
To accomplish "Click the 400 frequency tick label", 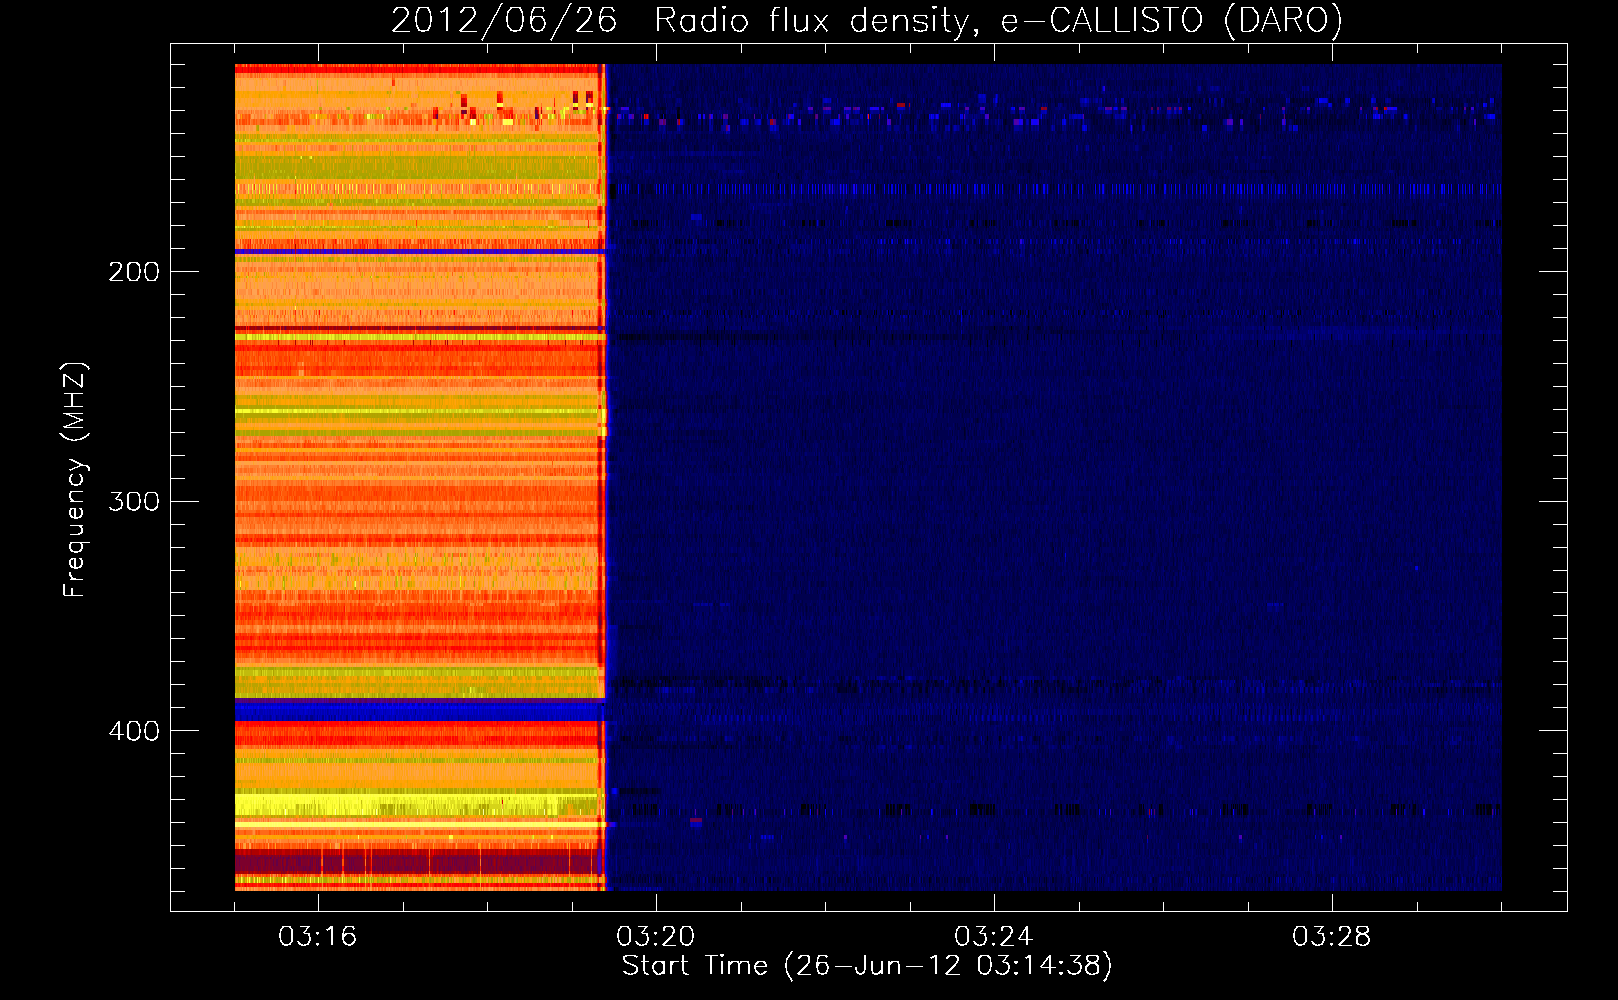I will (x=134, y=731).
